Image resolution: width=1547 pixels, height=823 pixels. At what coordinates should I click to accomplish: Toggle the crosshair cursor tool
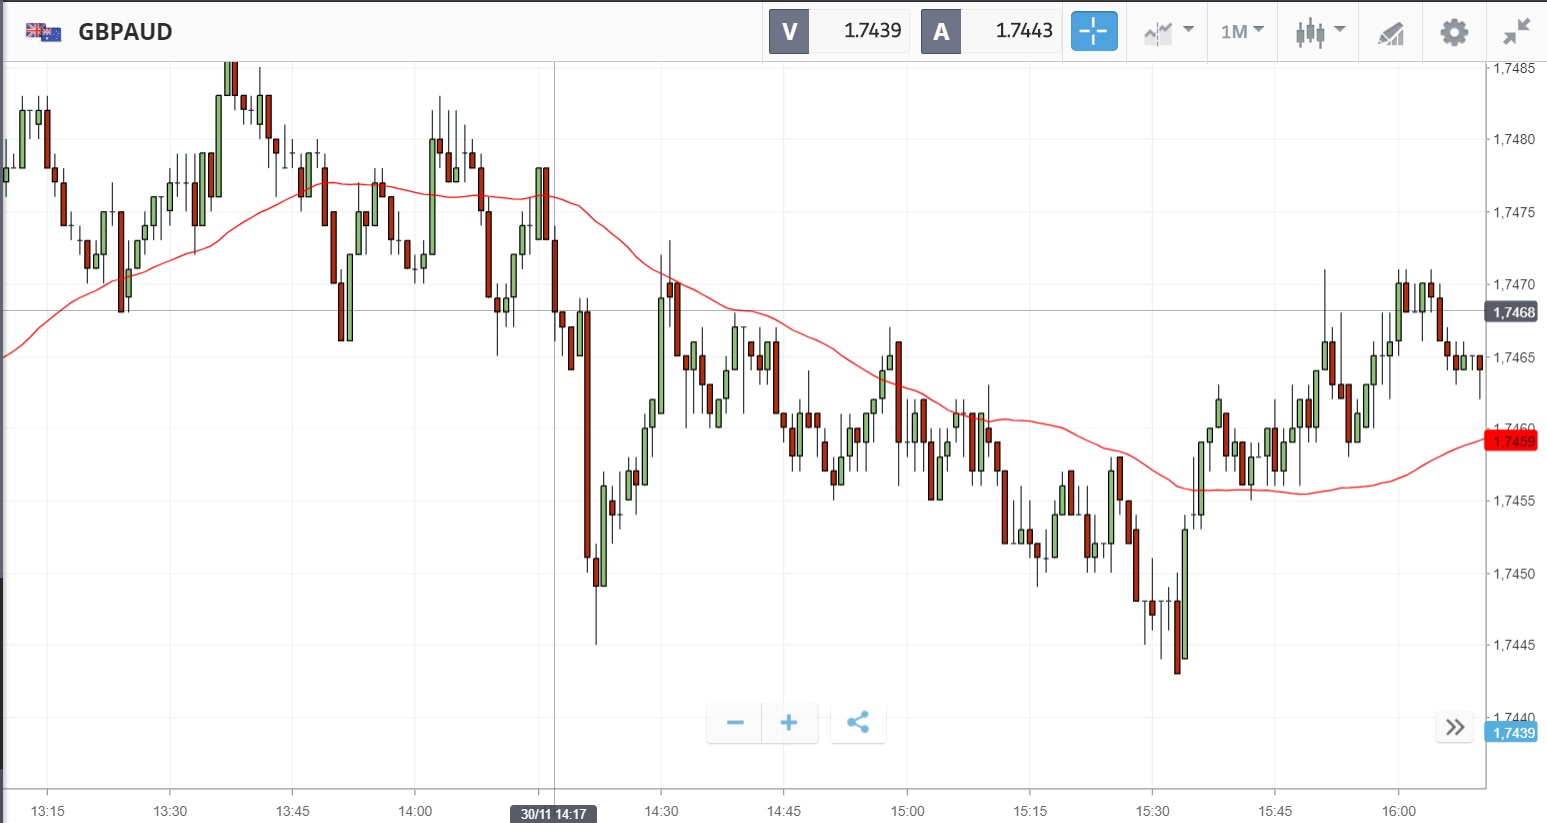[x=1094, y=32]
